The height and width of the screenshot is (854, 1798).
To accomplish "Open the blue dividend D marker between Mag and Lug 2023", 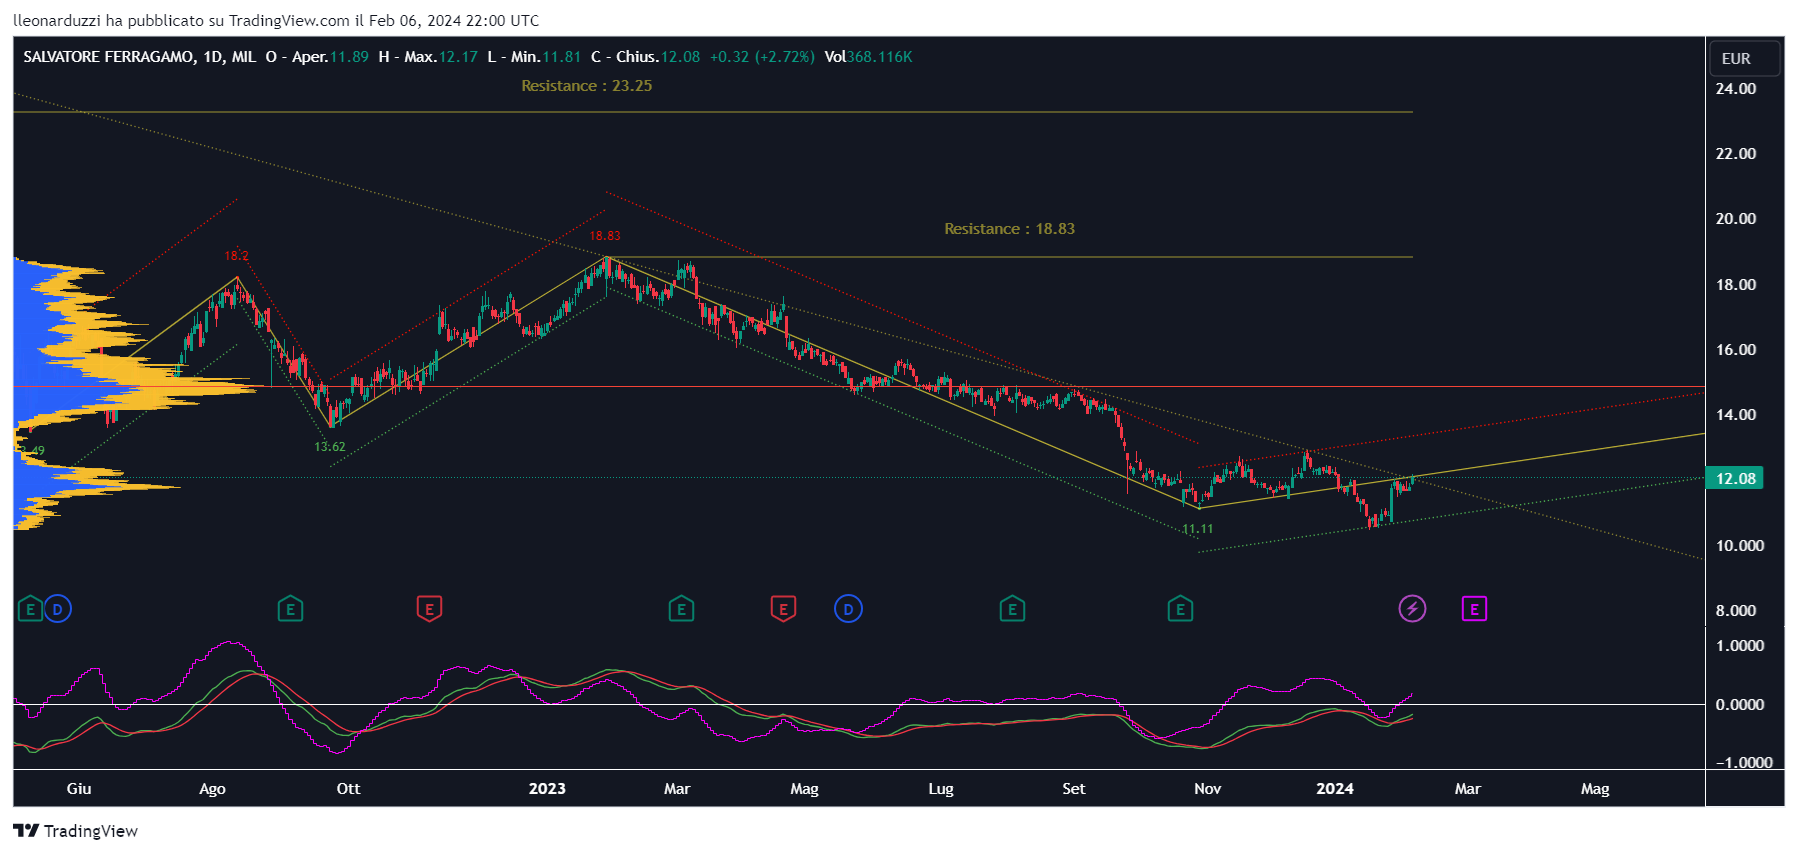I will click(x=848, y=609).
